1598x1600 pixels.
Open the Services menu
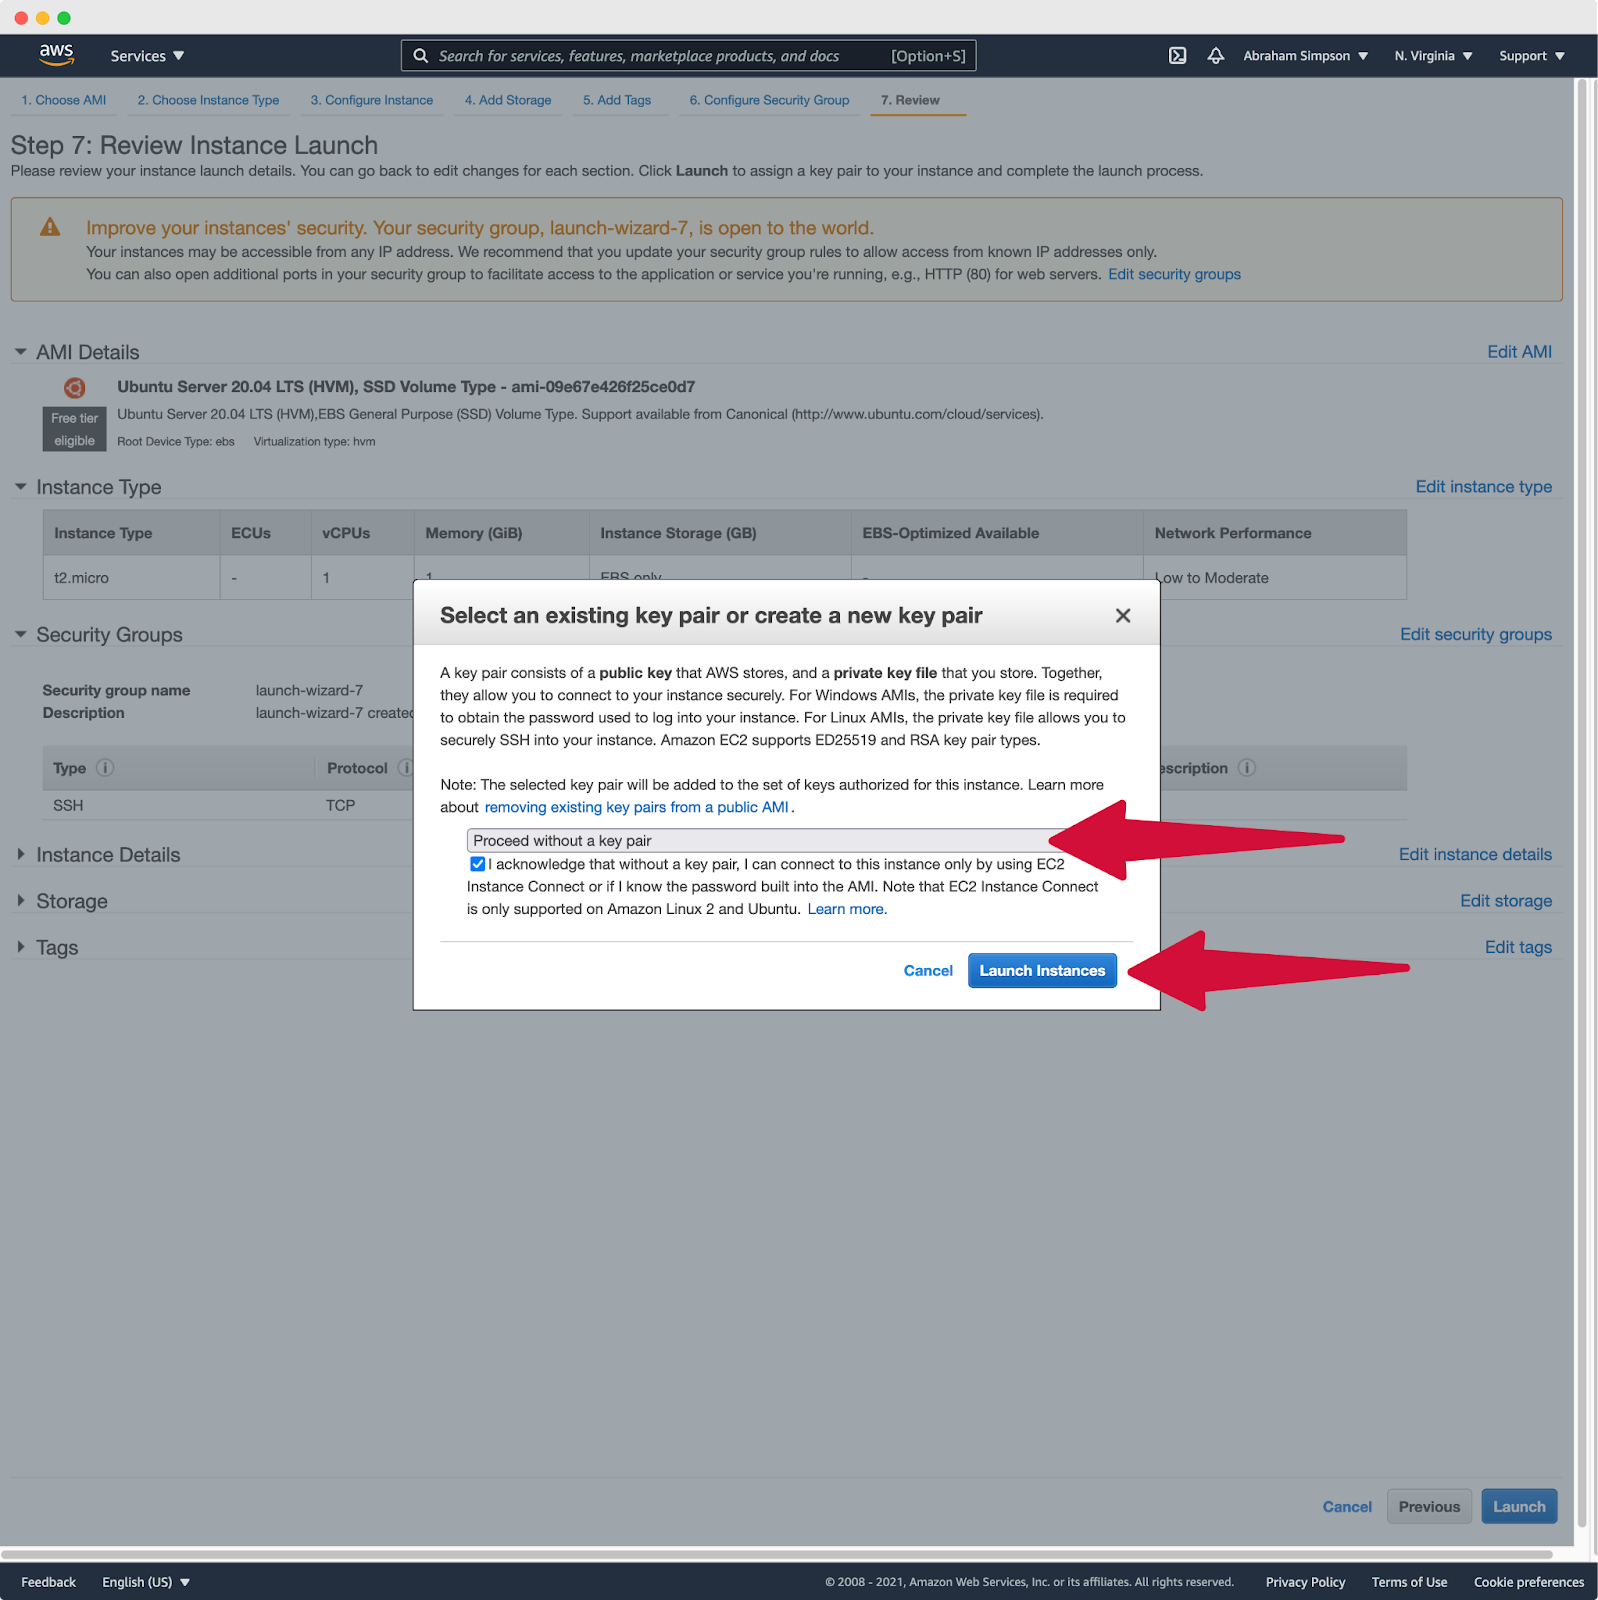pos(147,56)
